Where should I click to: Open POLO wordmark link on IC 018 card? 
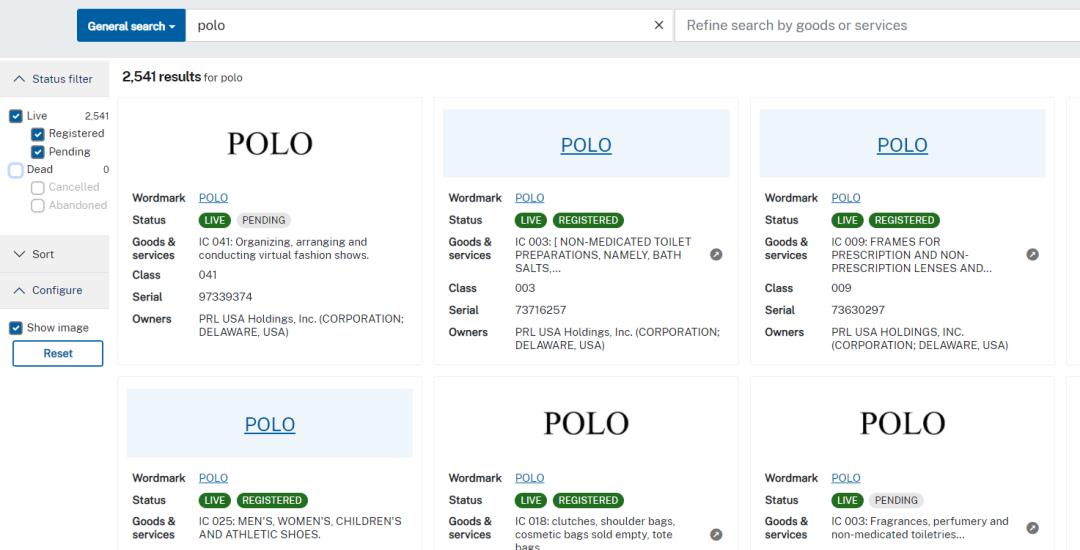pyautogui.click(x=530, y=478)
